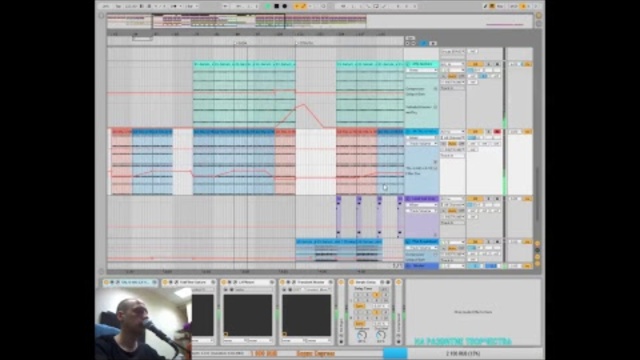
Task: Toggle pencil Draw Mode in the toolbar
Action: click(x=485, y=6)
